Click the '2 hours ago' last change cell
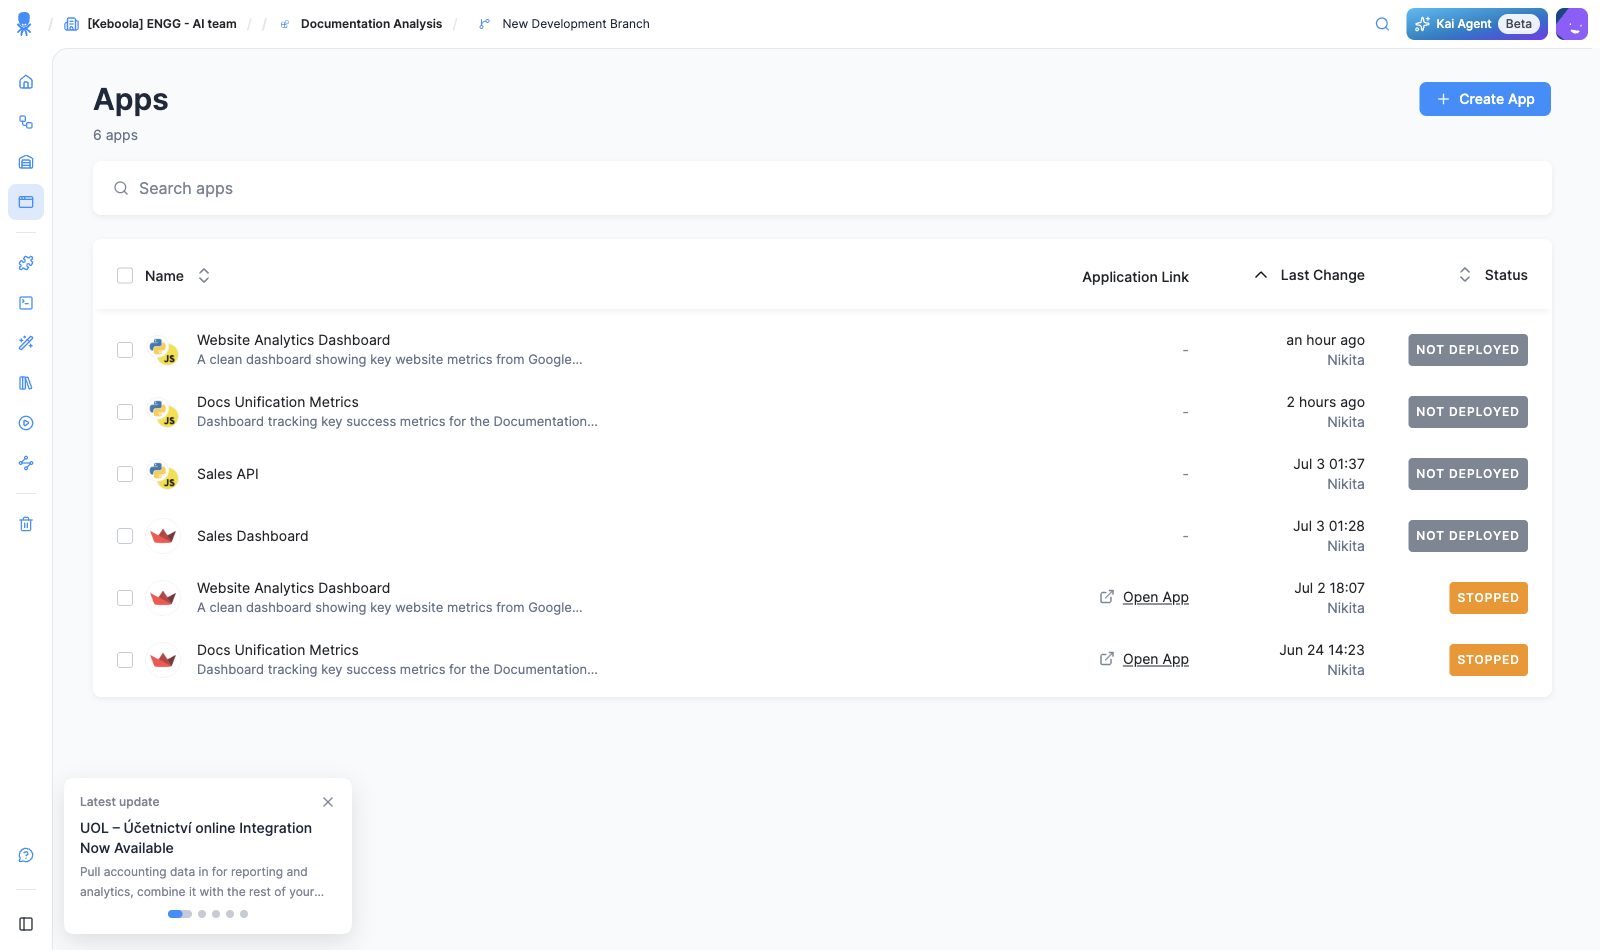The width and height of the screenshot is (1600, 950). (1326, 402)
